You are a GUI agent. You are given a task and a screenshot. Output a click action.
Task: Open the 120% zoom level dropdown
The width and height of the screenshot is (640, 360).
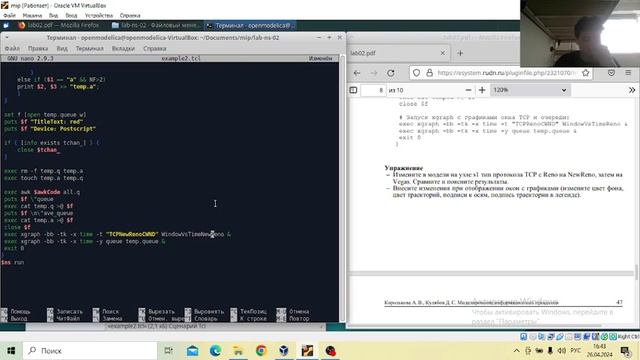(530, 90)
